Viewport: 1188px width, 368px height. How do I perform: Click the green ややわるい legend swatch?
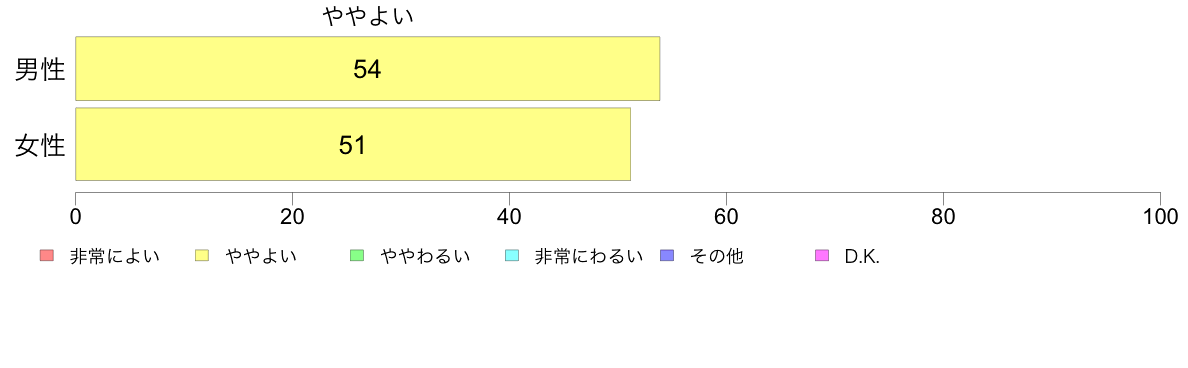point(357,256)
